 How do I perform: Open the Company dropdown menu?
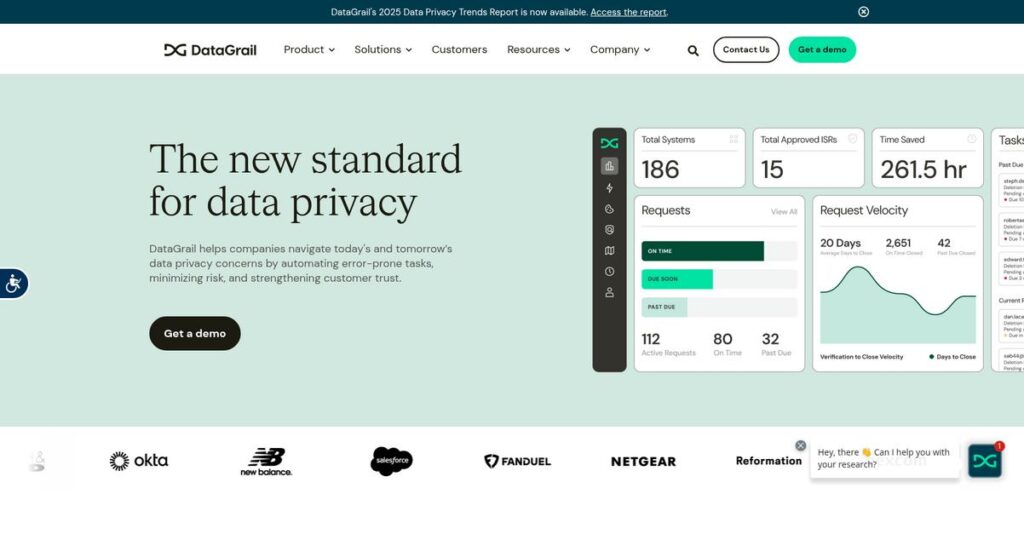pyautogui.click(x=619, y=50)
